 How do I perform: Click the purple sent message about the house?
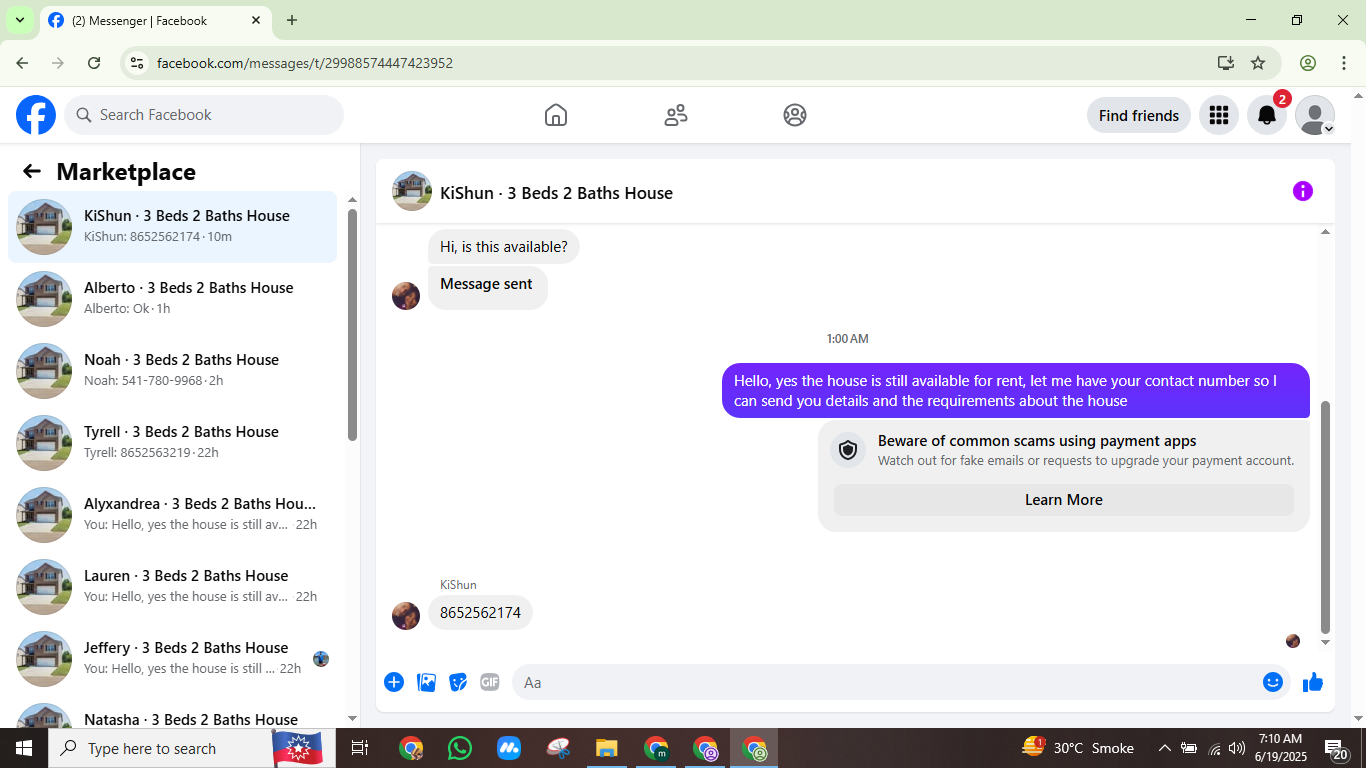[1016, 391]
